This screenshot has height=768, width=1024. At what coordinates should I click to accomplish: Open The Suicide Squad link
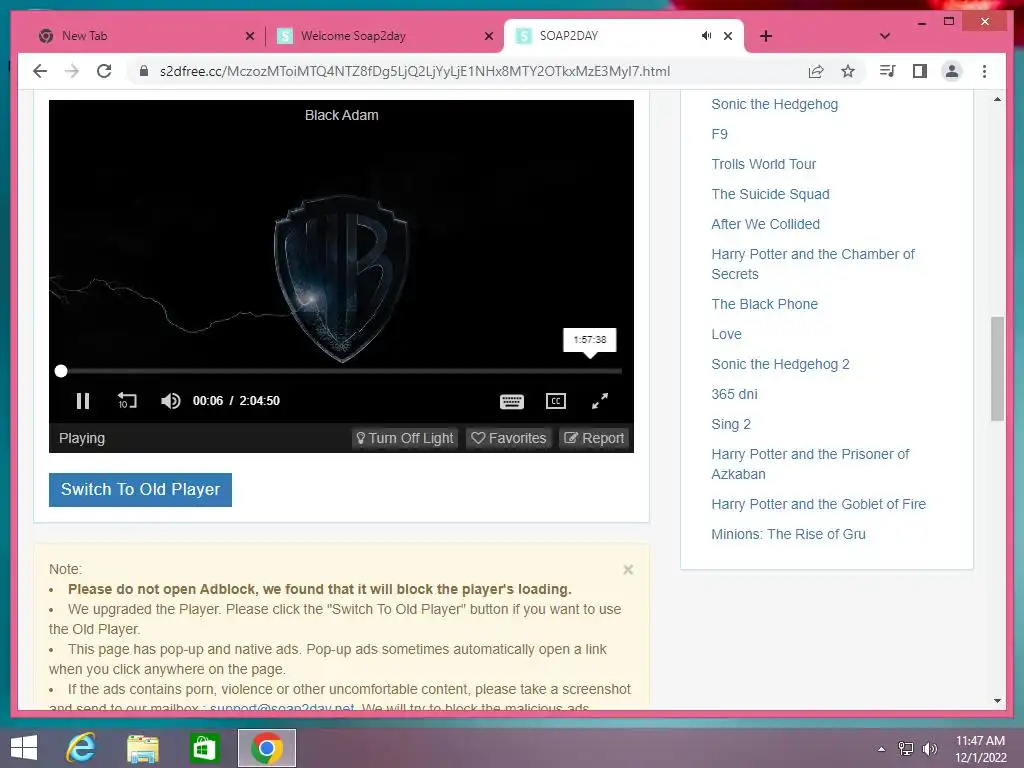771,195
